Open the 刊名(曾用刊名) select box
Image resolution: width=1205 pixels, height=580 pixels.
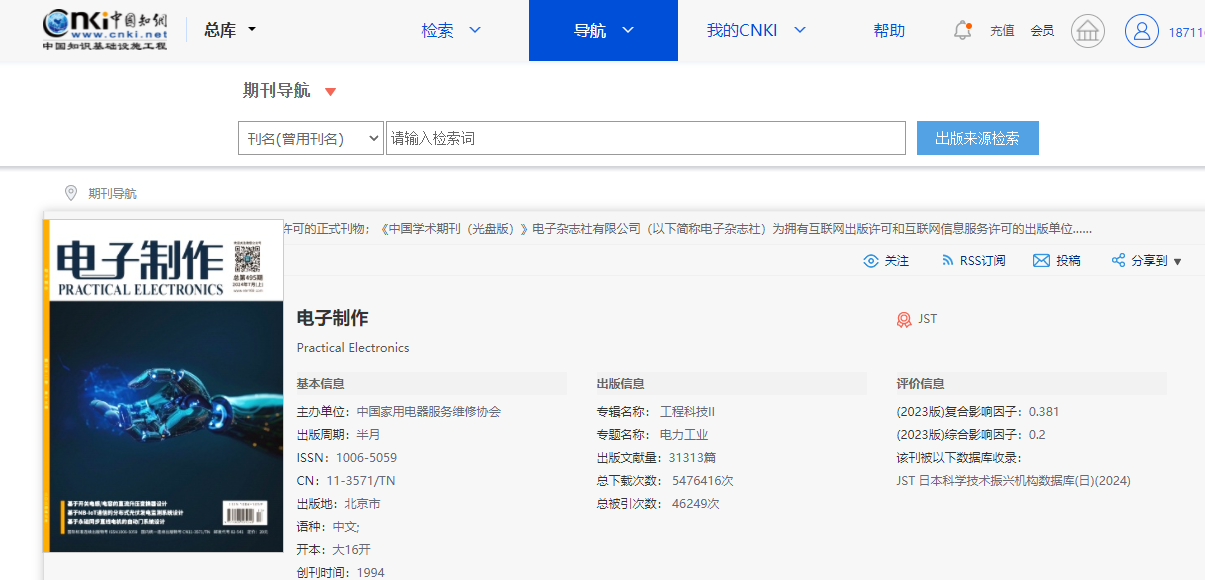click(311, 138)
